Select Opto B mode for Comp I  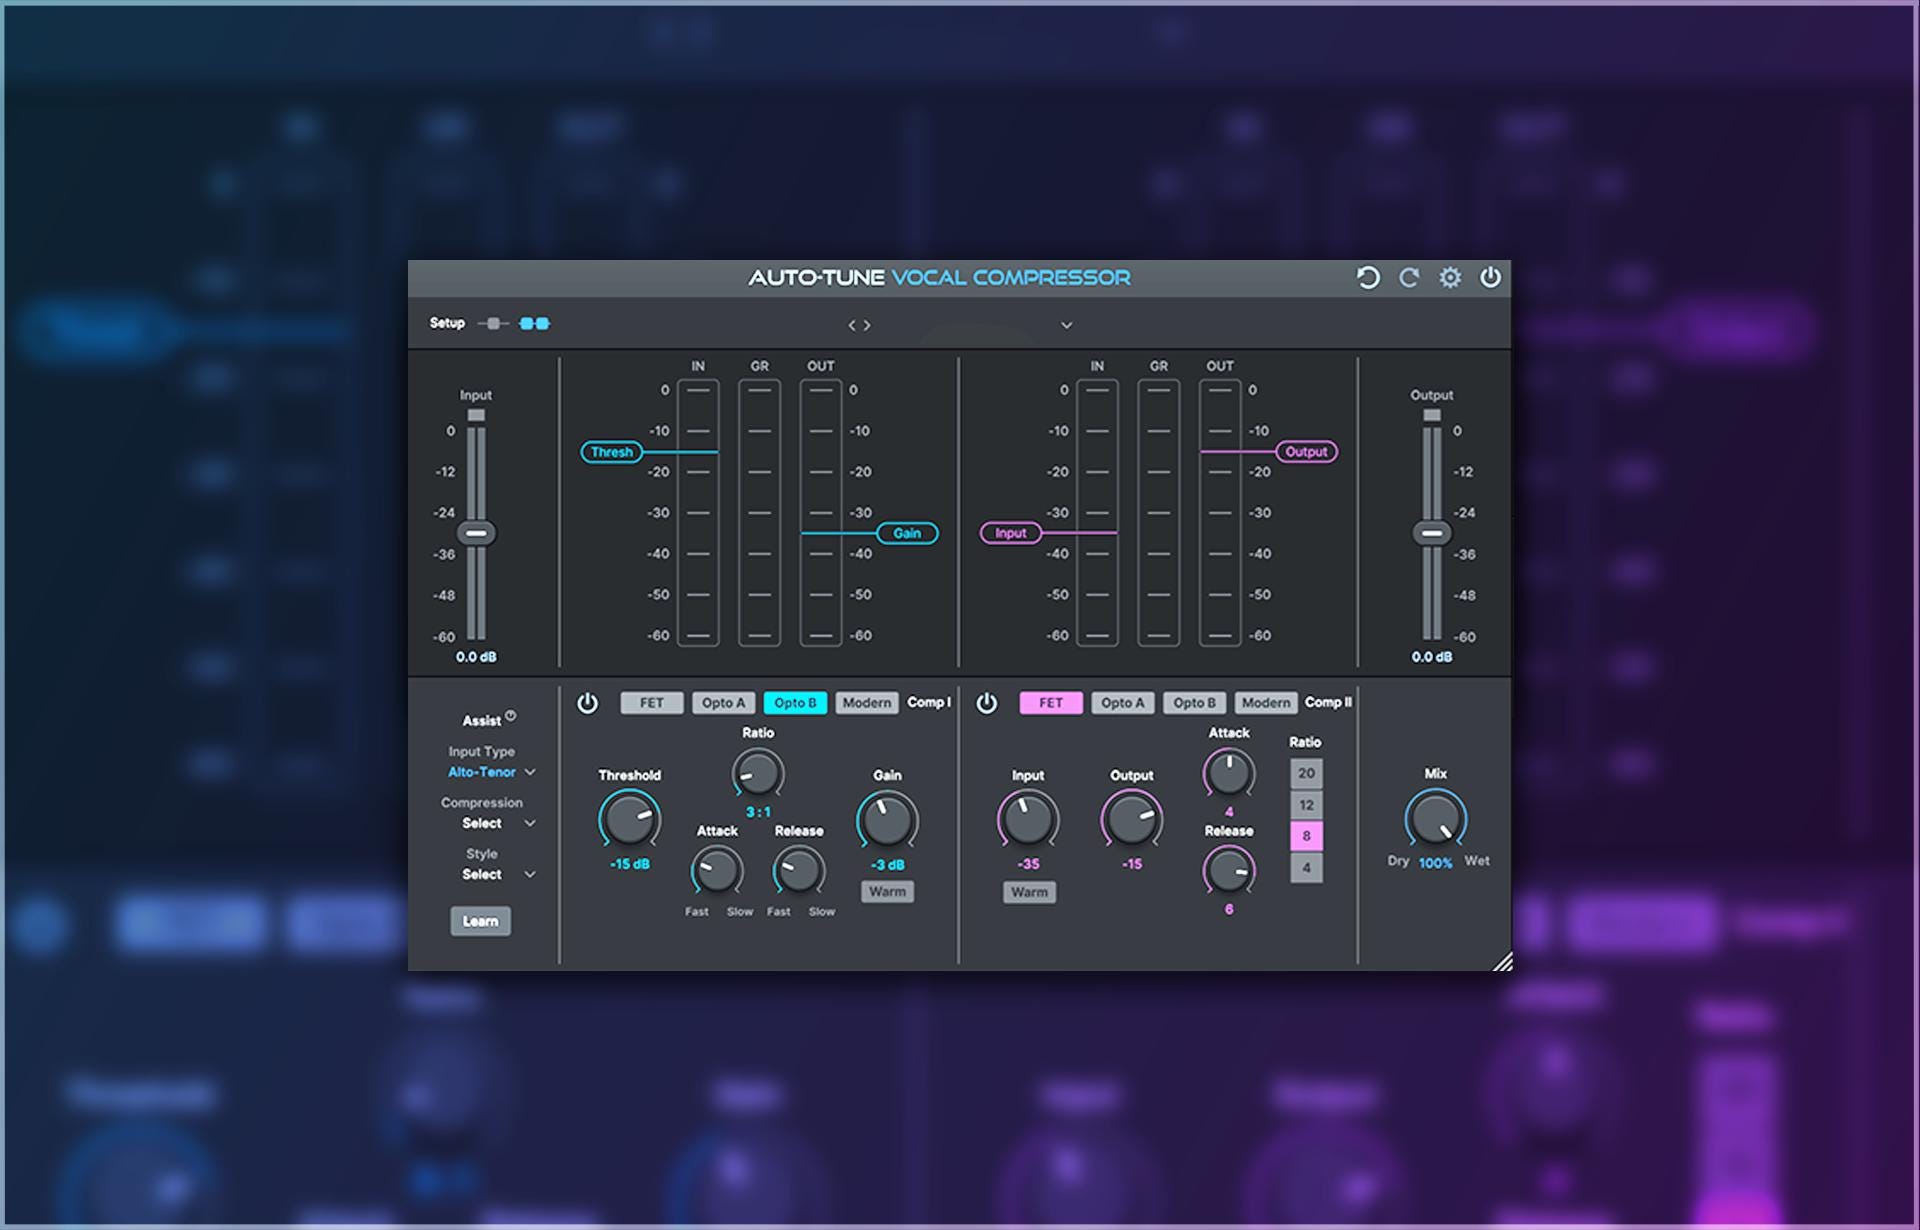point(795,703)
